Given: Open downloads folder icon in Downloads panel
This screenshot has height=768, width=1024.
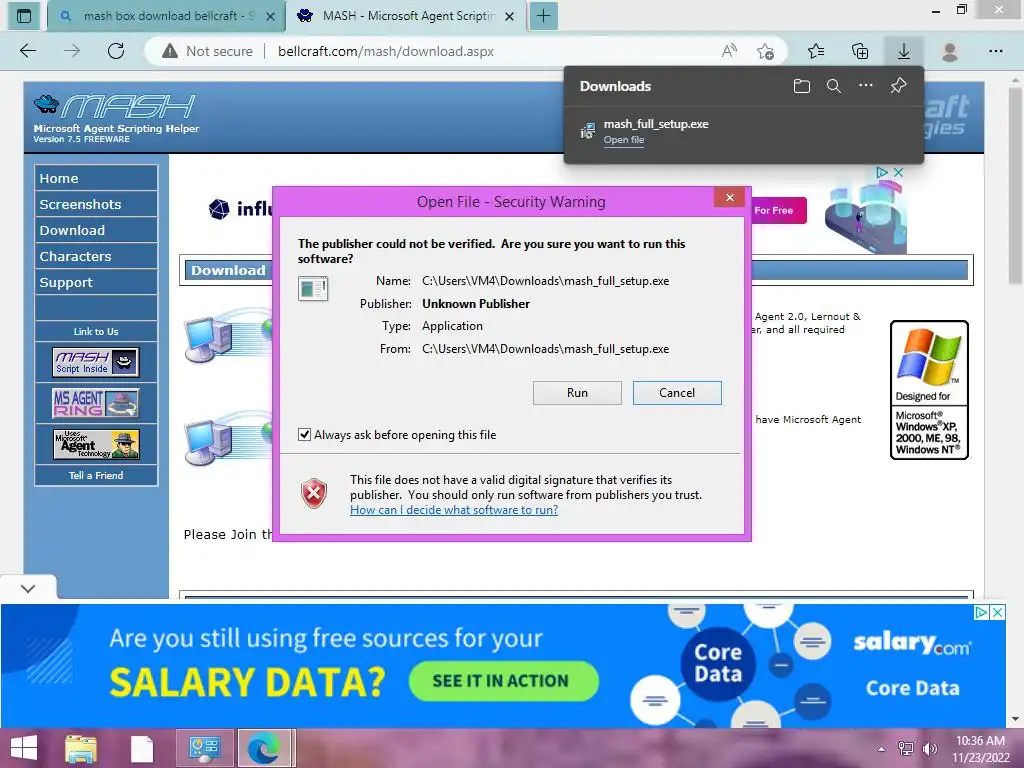Looking at the screenshot, I should [x=802, y=86].
